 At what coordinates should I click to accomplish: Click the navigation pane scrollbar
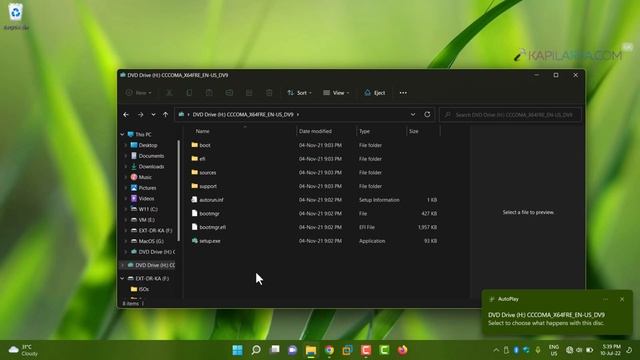[178, 191]
